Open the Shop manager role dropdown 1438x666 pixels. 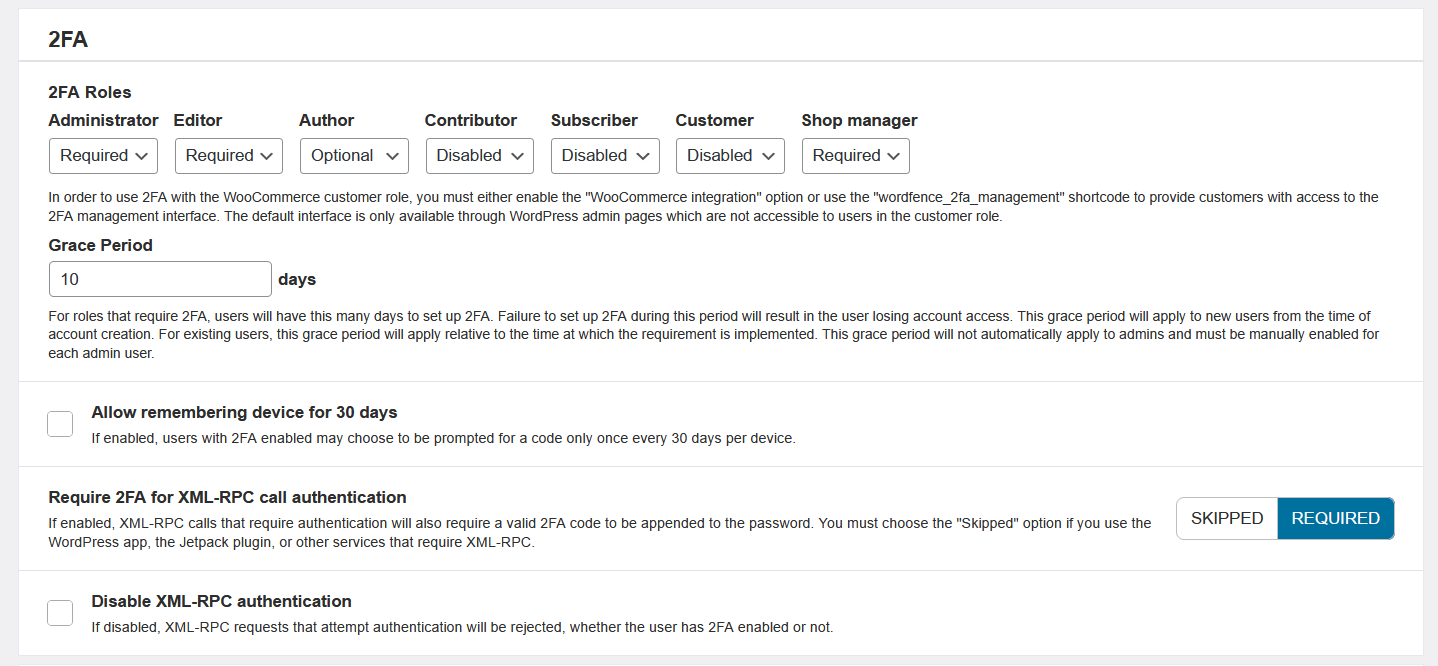[855, 155]
